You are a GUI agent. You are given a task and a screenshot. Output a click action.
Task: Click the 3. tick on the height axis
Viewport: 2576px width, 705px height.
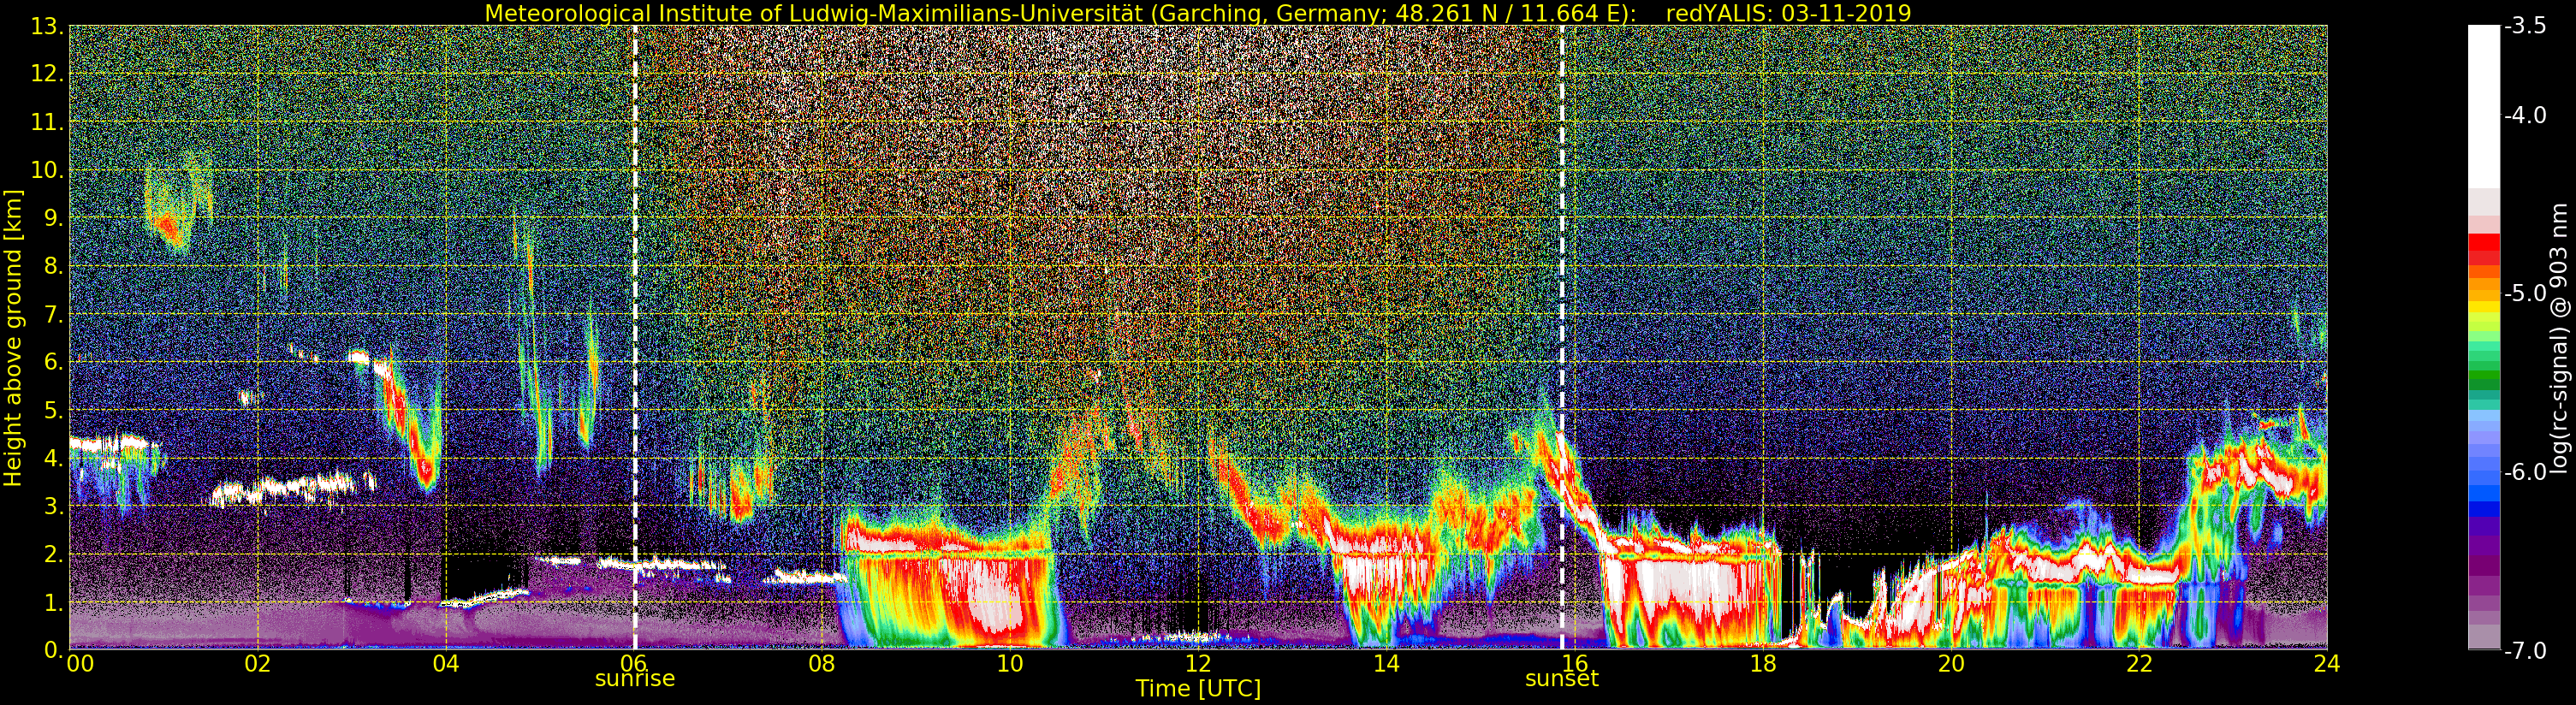click(x=54, y=506)
